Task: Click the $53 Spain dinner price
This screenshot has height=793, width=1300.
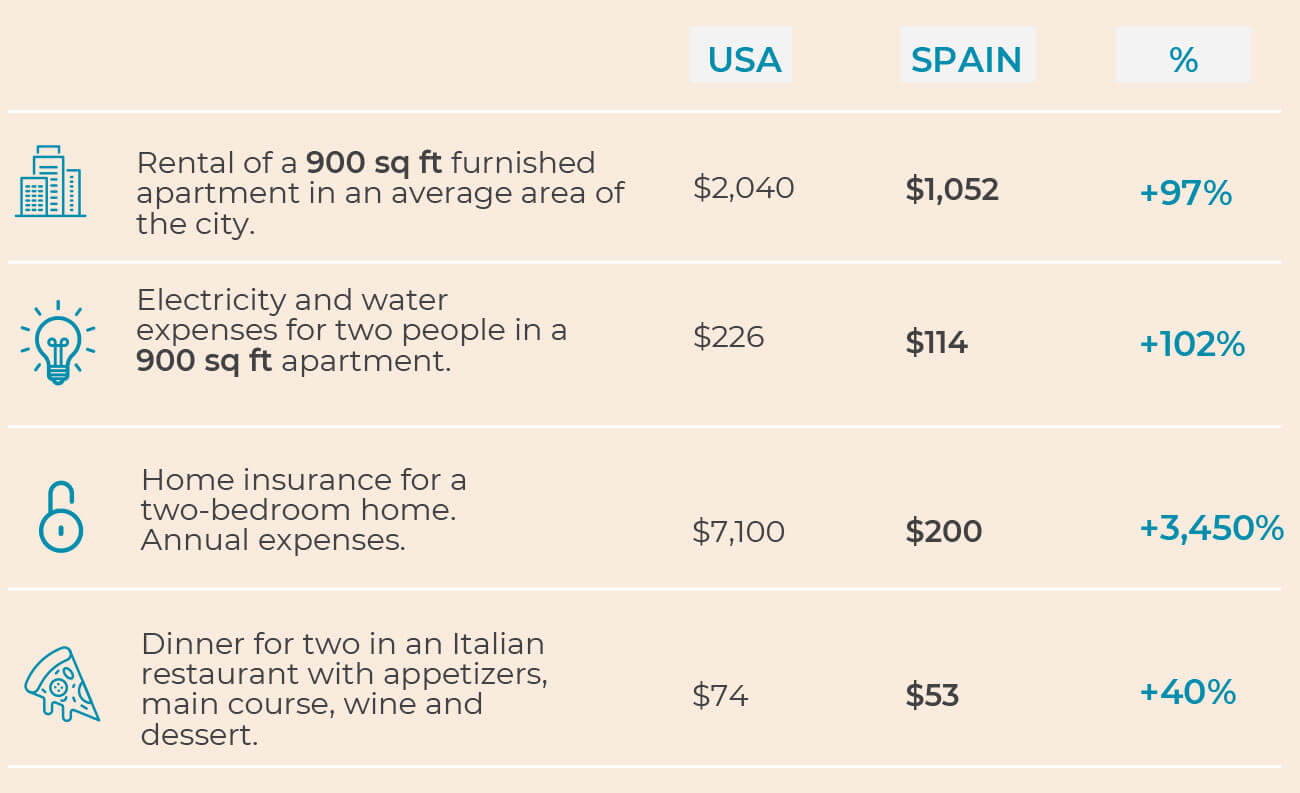Action: 932,695
